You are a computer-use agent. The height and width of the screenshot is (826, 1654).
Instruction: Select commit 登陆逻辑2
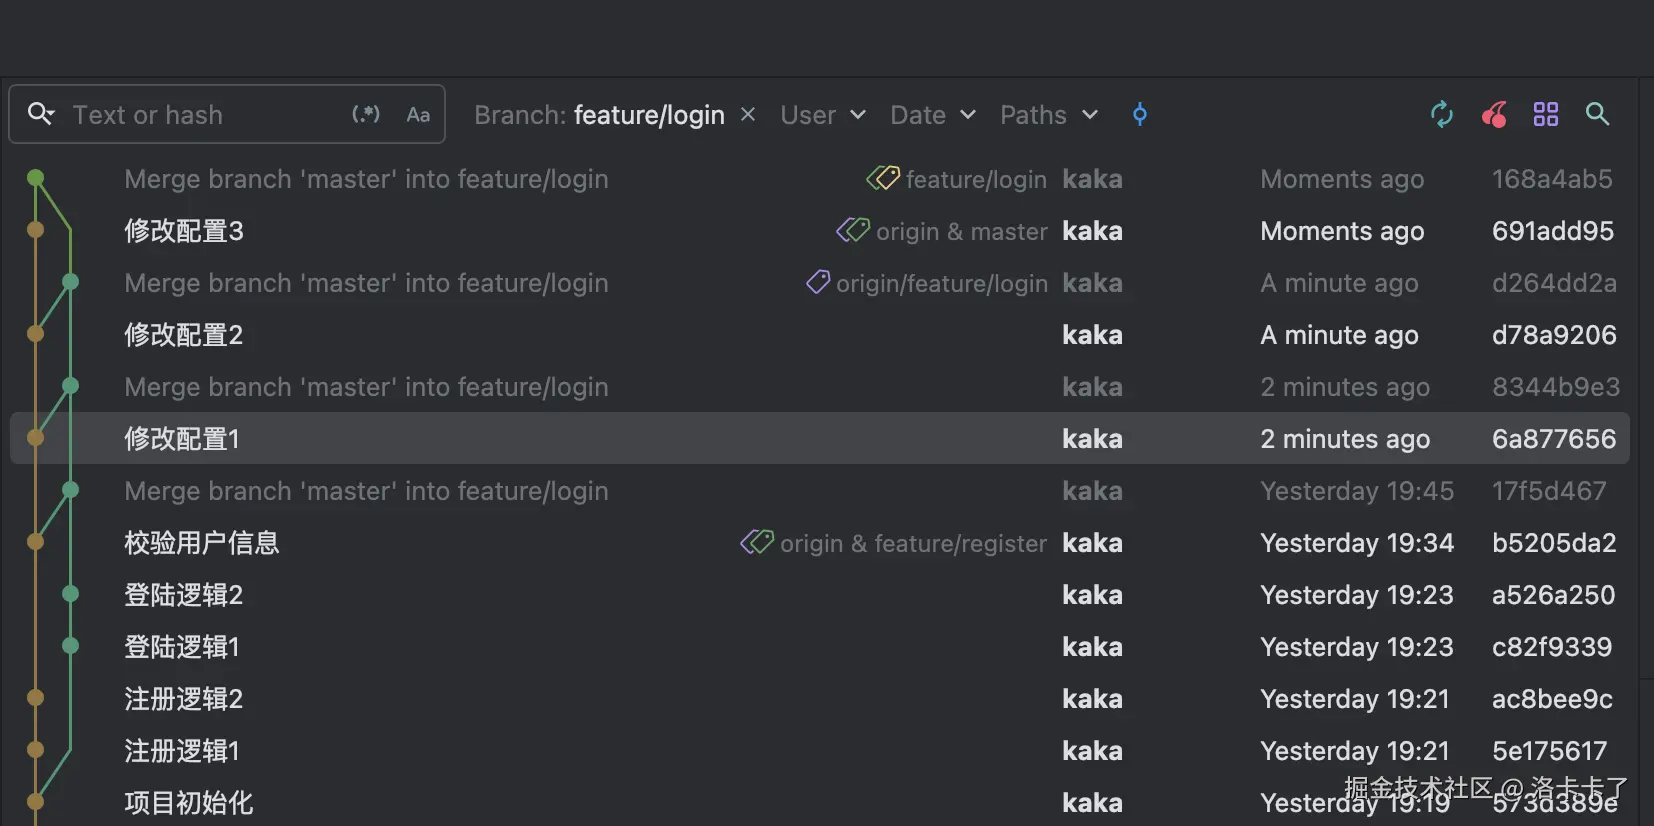click(x=184, y=595)
